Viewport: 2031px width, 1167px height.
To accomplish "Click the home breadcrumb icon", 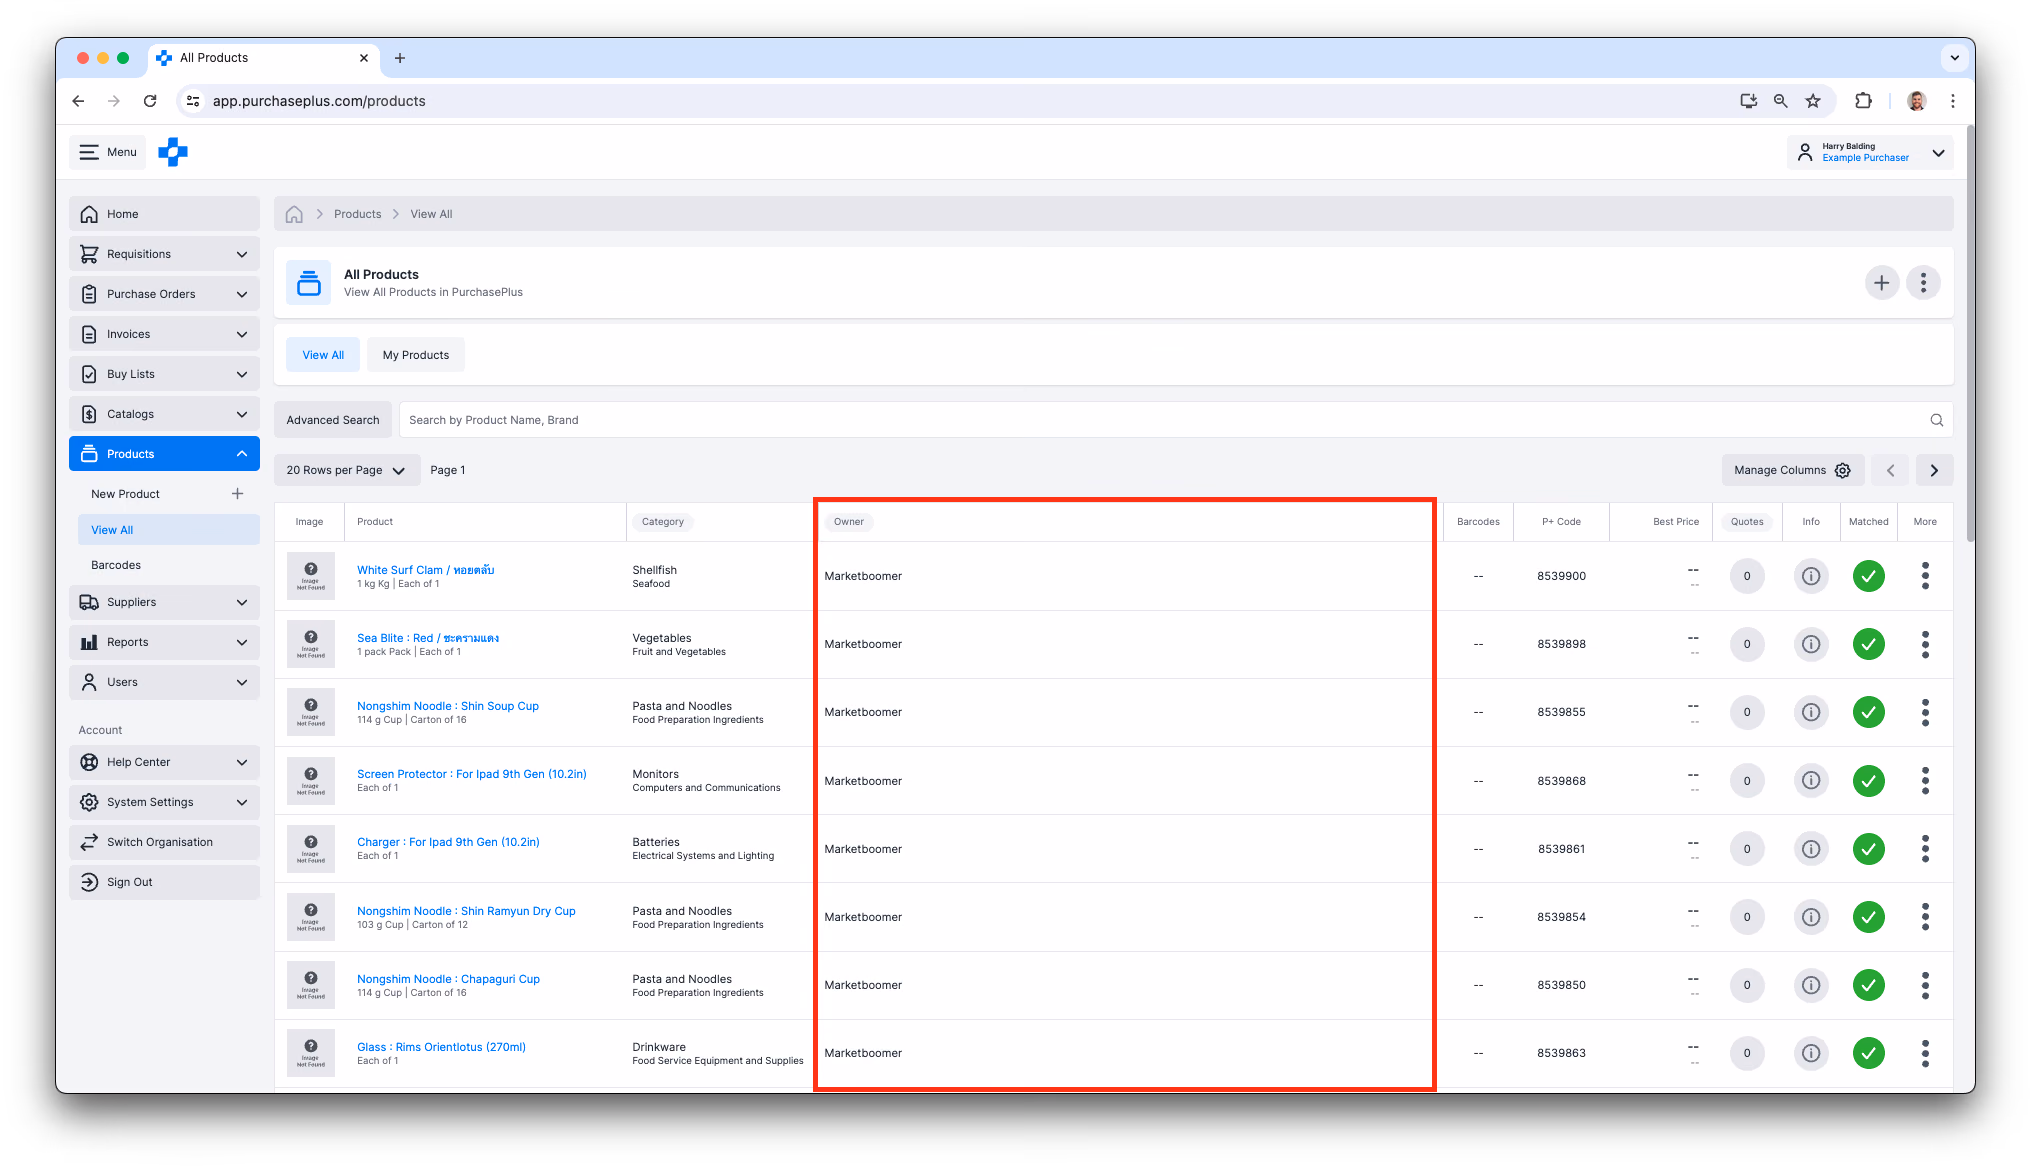I will pyautogui.click(x=294, y=214).
